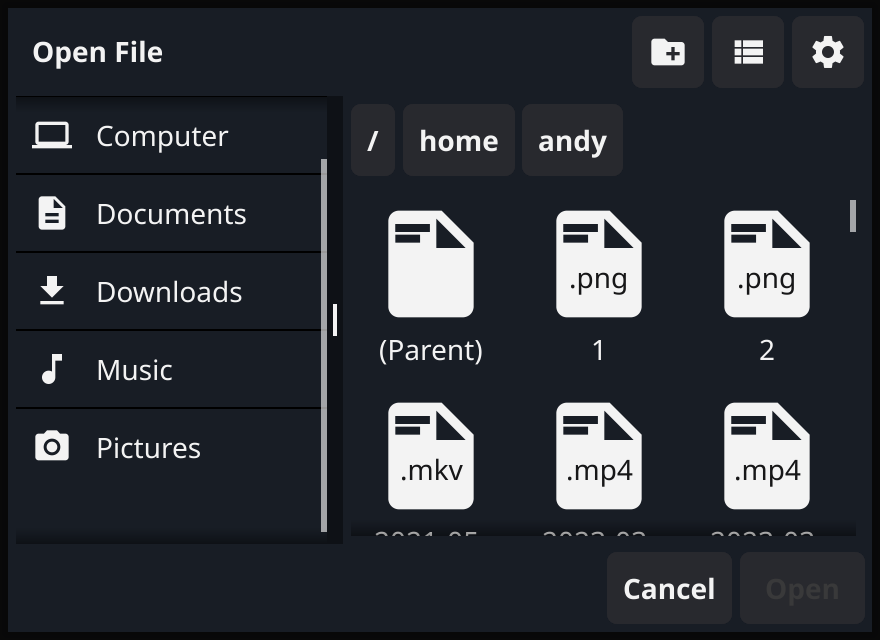
Task: Select the second .mp4 file
Action: [767, 457]
